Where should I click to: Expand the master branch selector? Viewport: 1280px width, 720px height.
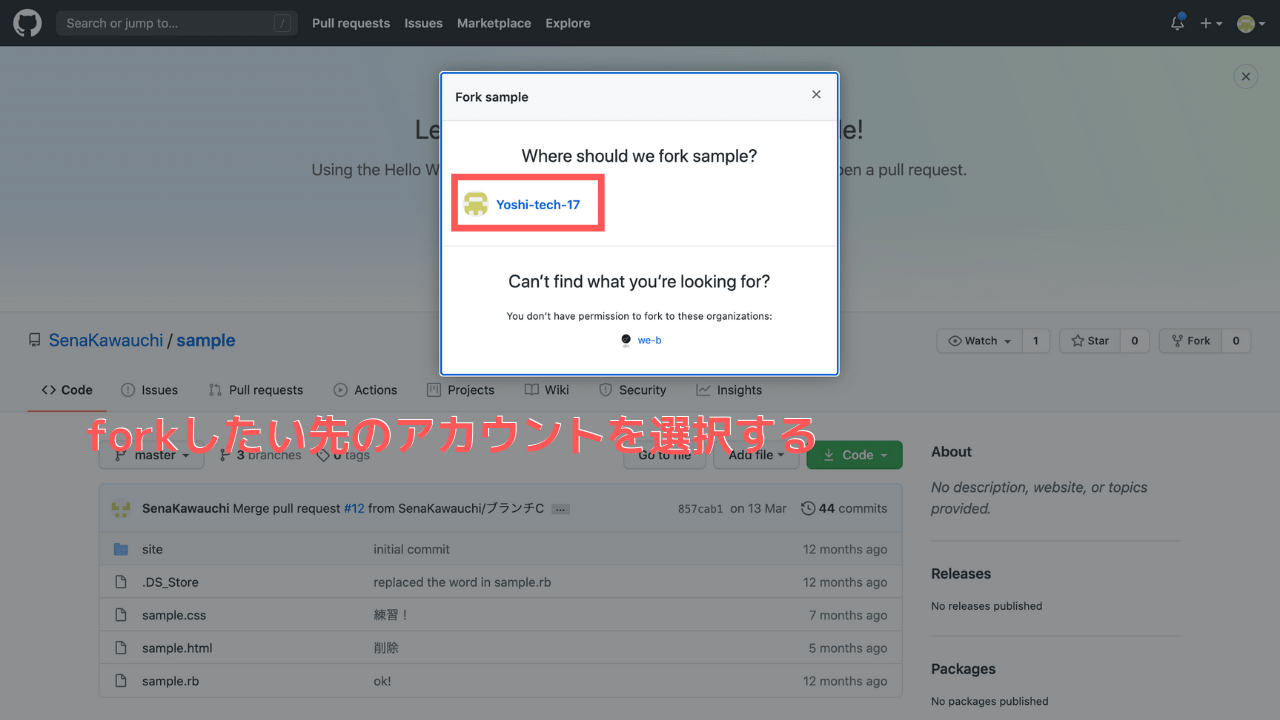pyautogui.click(x=151, y=455)
